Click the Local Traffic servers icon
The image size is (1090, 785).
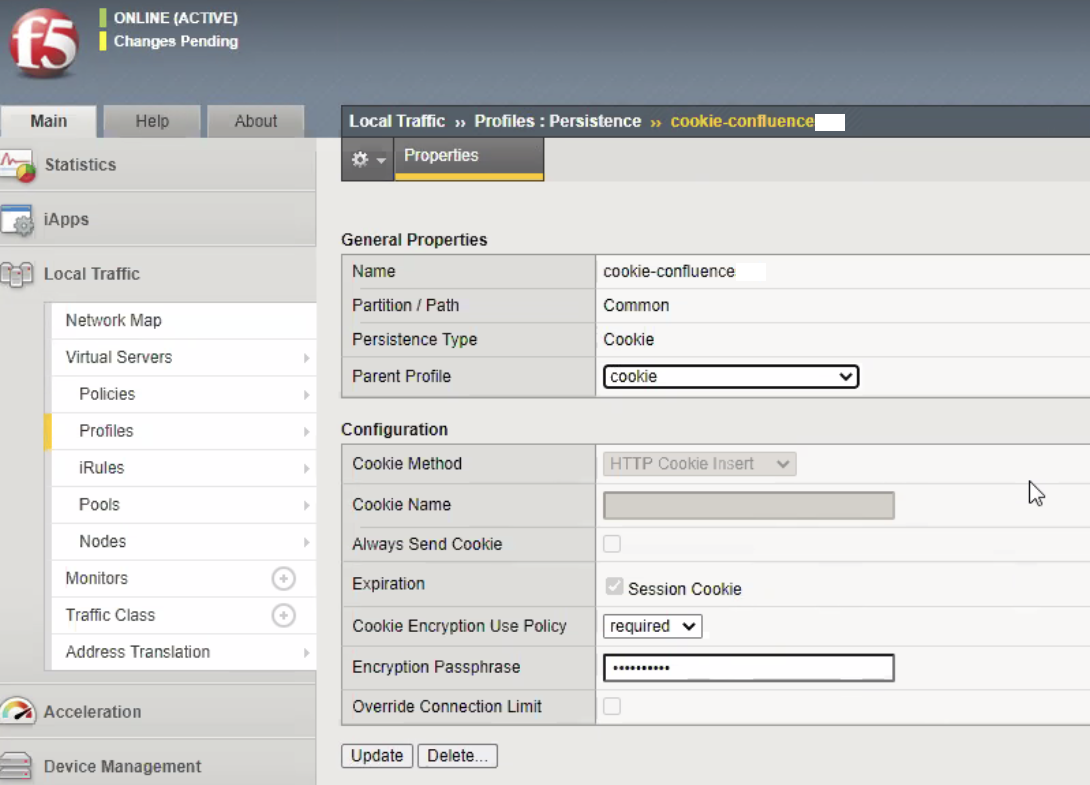pyautogui.click(x=17, y=274)
